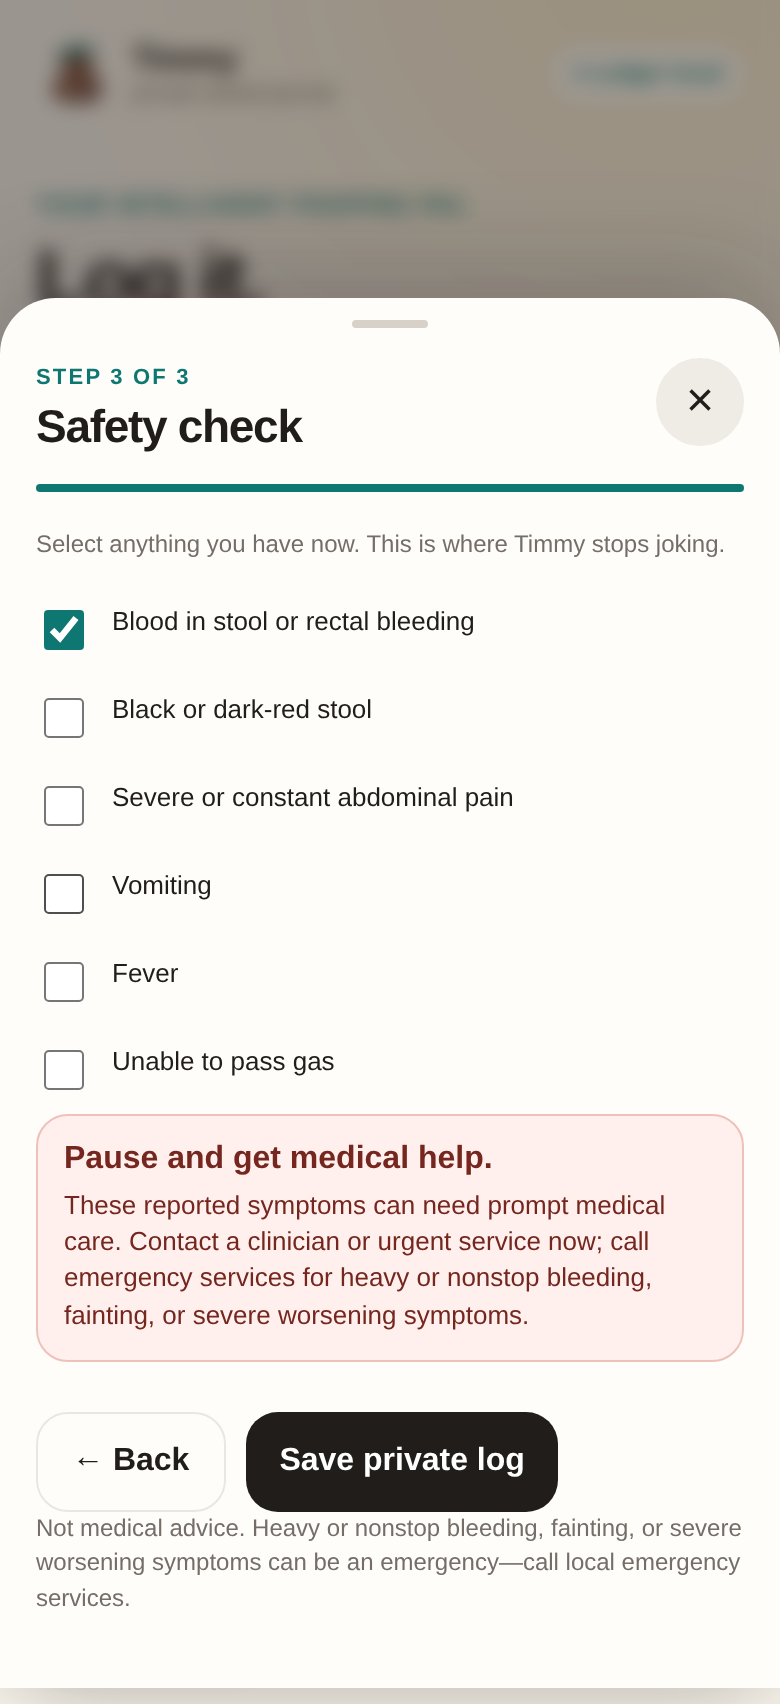780x1704 pixels.
Task: Go back with the Back button
Action: point(131,1461)
